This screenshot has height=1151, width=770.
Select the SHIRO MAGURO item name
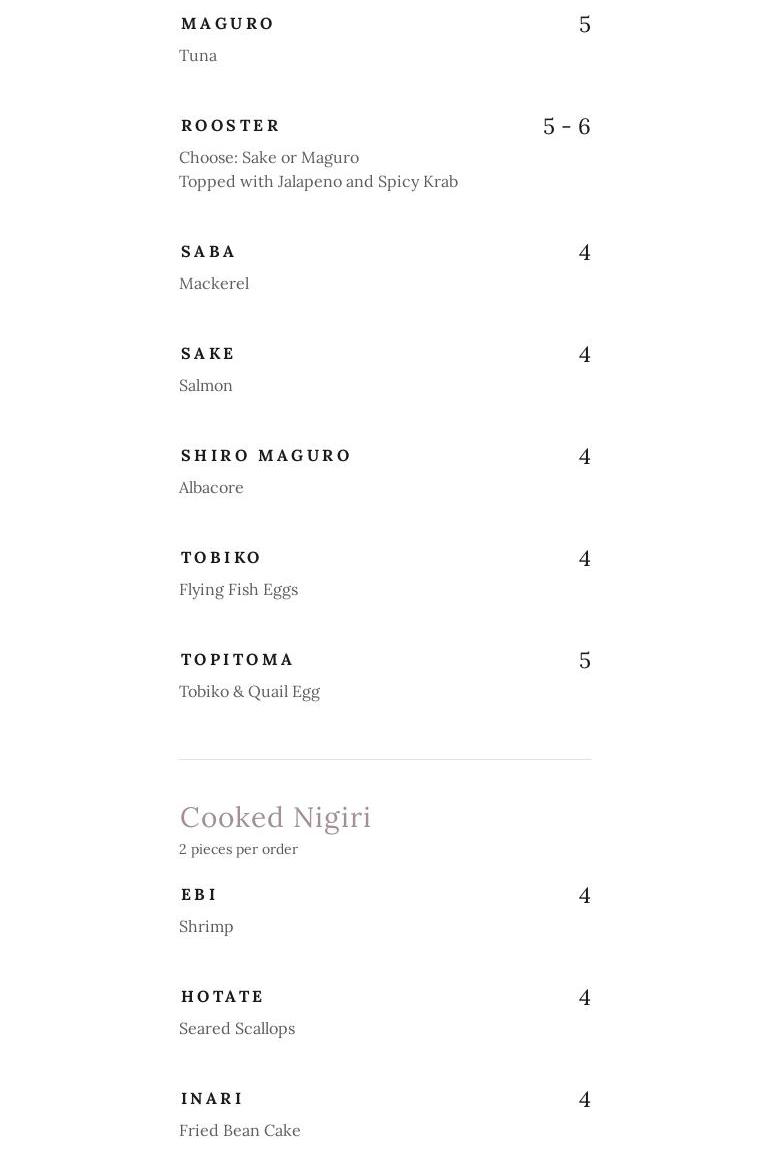[x=266, y=455]
